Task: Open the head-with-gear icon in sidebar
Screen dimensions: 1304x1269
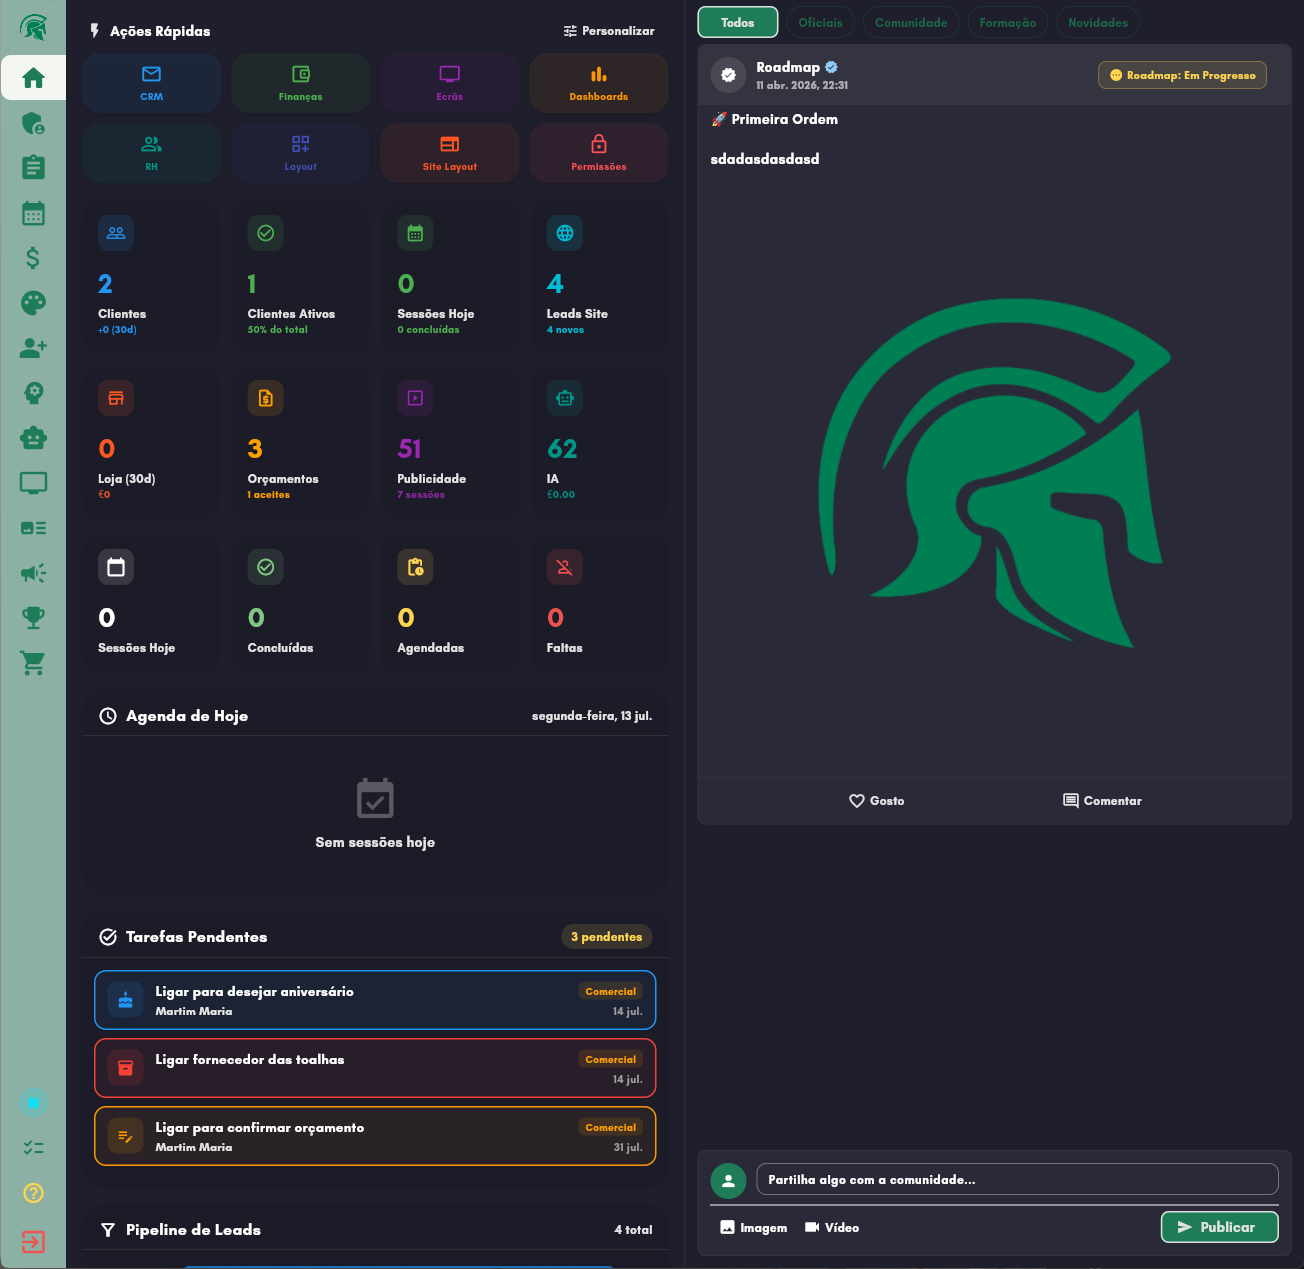Action: [33, 393]
